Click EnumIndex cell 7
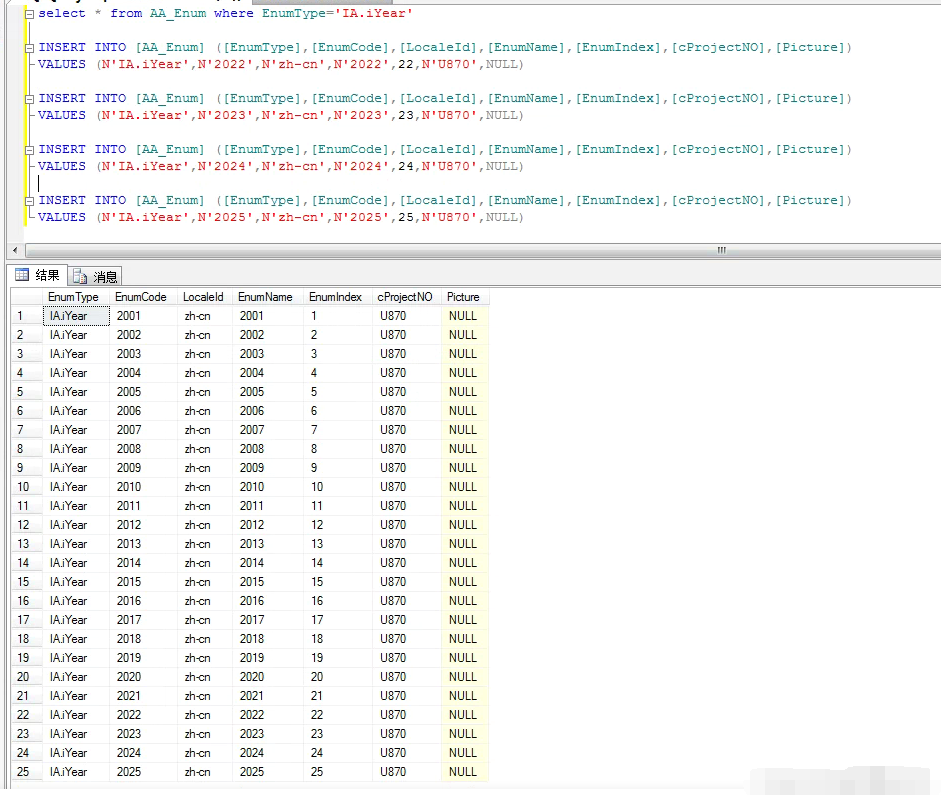The height and width of the screenshot is (795, 941). coord(338,430)
